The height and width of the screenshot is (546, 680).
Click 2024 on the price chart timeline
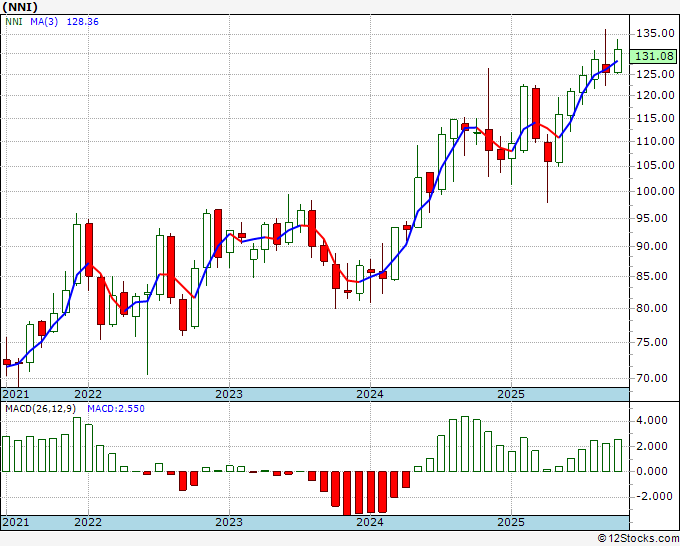pyautogui.click(x=370, y=394)
